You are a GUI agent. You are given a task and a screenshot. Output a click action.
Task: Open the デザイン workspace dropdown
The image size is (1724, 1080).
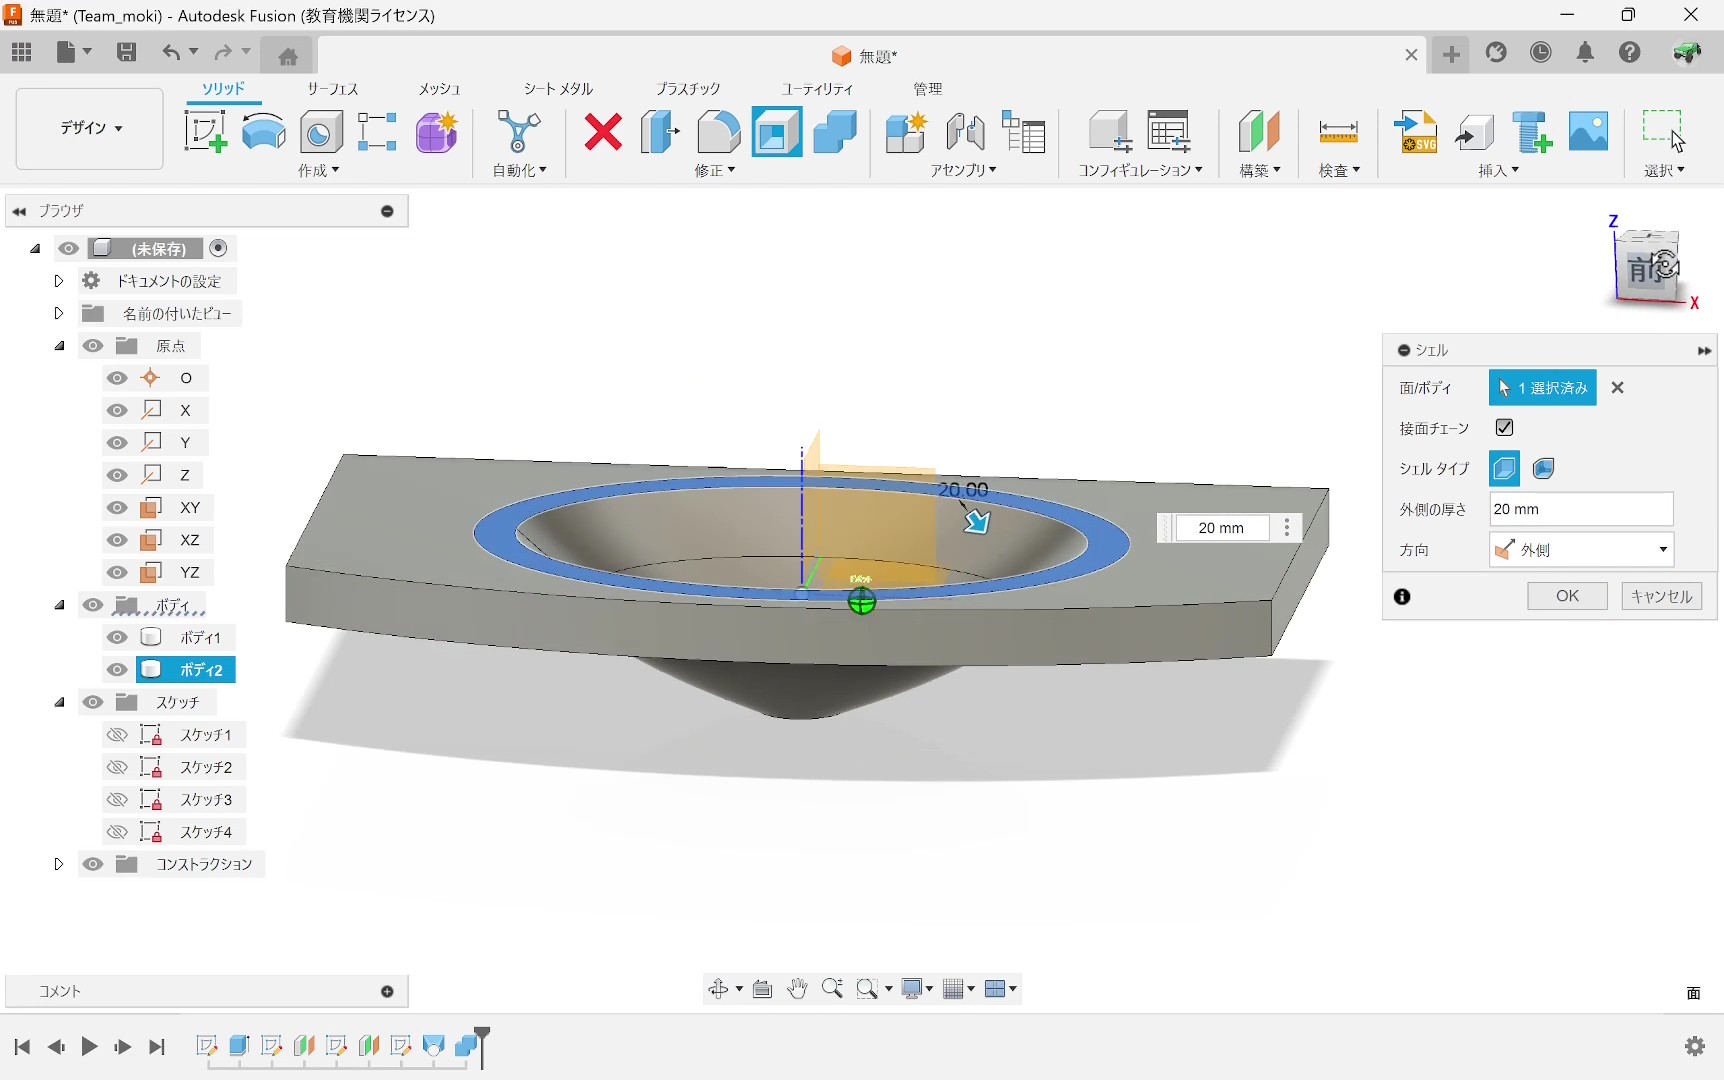90,128
